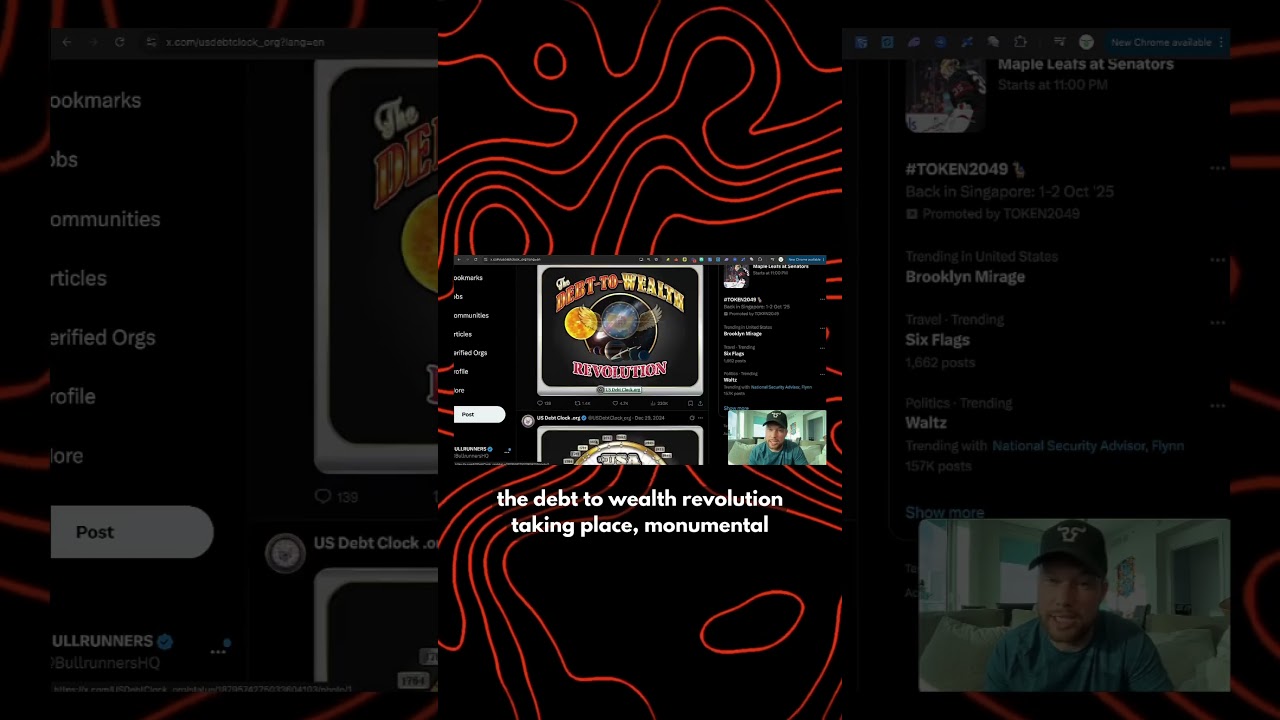Click the white Post button in the central screenshot
The width and height of the screenshot is (1280, 720).
(479, 414)
